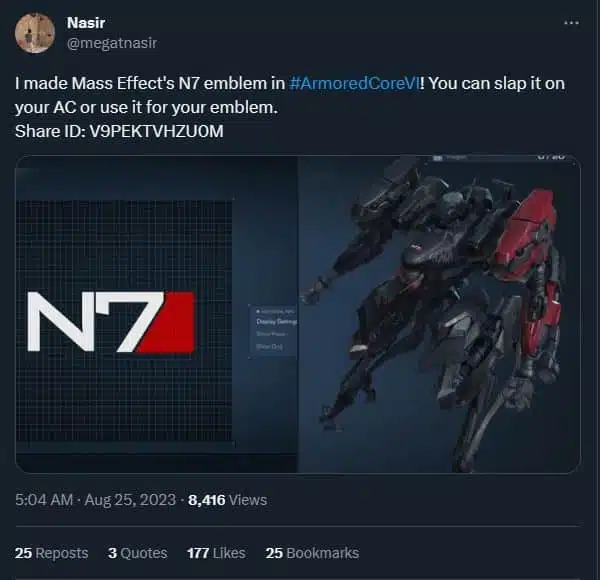Viewport: 600px width, 580px height.
Task: View the 3 Quotes list
Action: 137,553
